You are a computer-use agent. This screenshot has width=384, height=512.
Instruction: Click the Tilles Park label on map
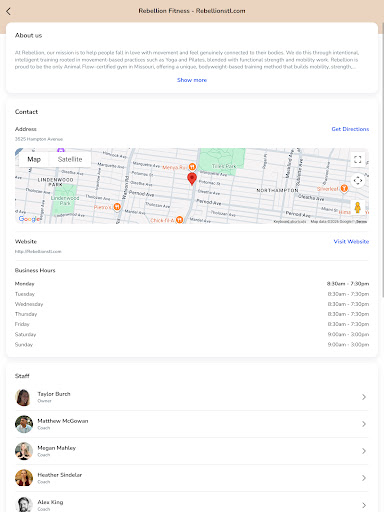click(224, 166)
